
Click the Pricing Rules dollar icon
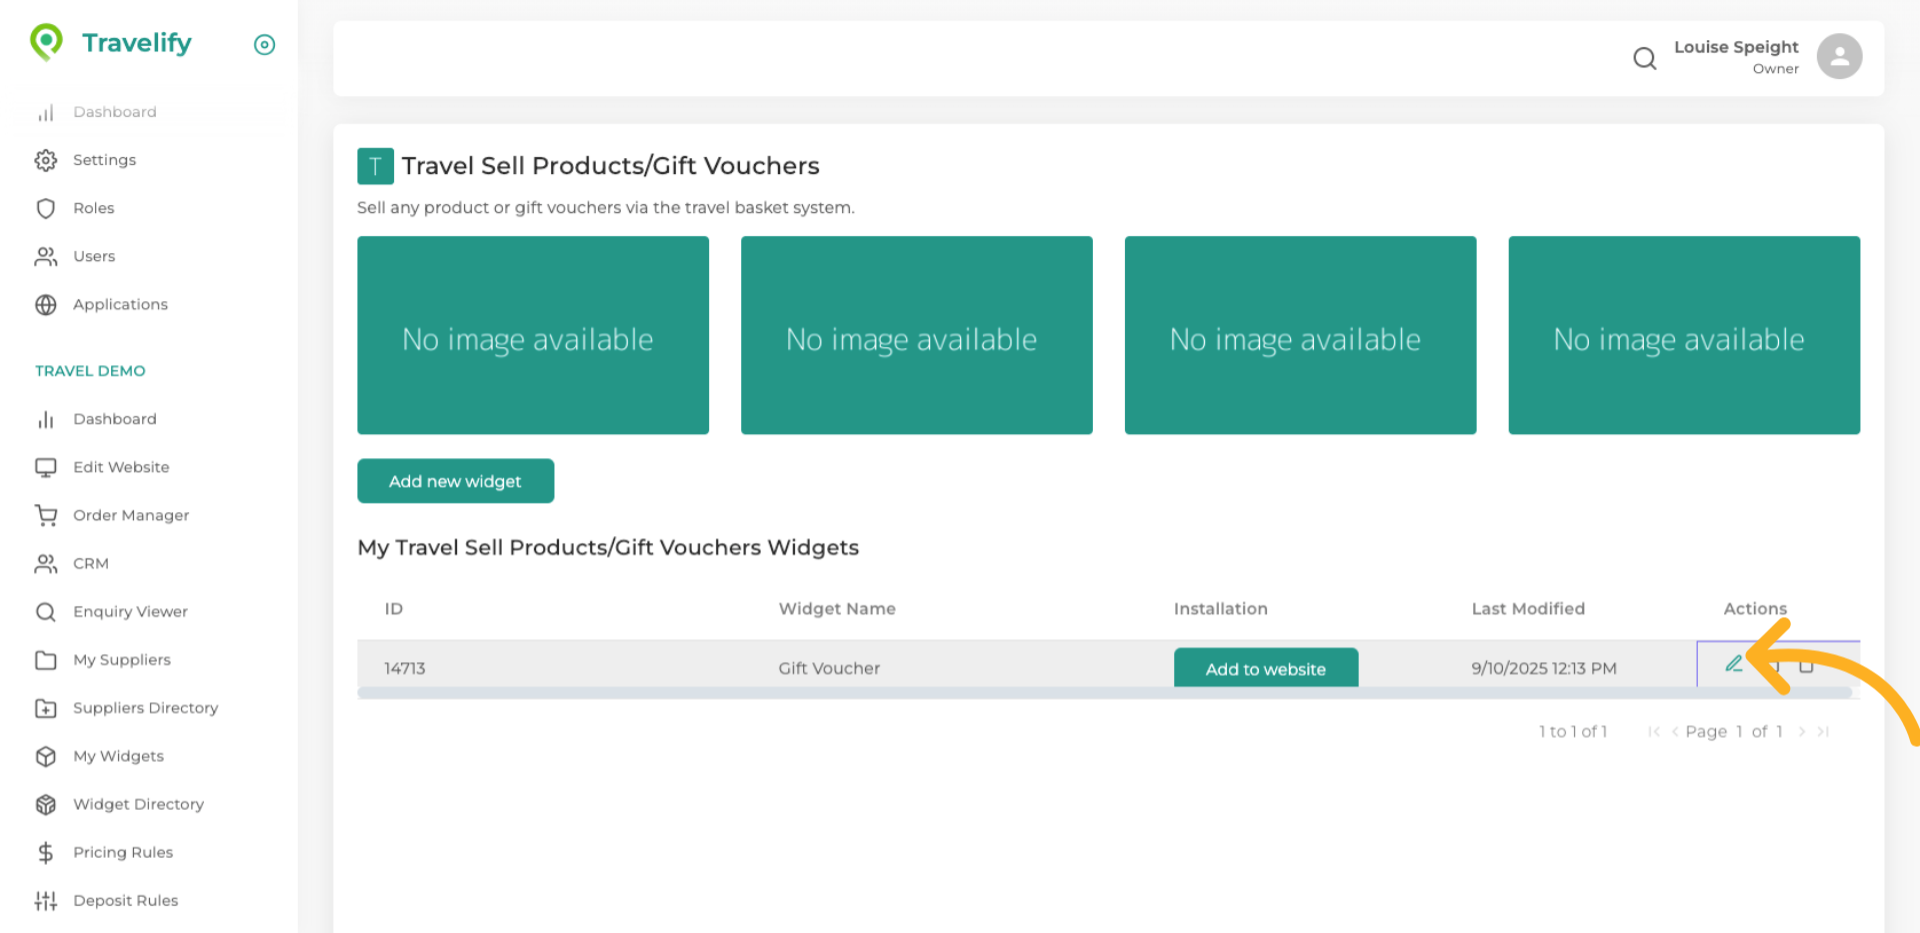[46, 852]
